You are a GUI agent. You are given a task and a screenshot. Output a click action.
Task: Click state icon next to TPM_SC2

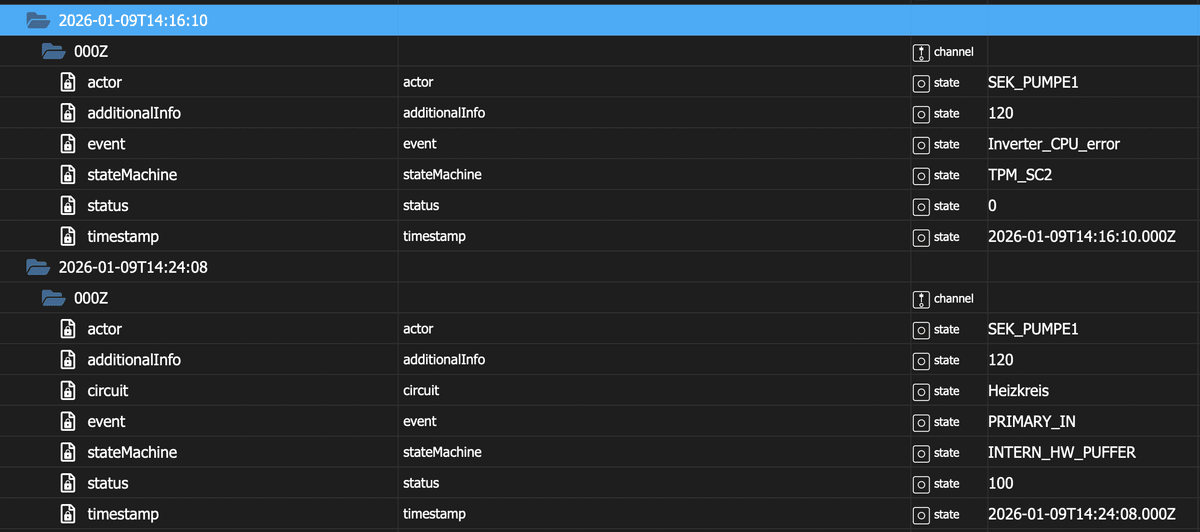click(x=920, y=175)
